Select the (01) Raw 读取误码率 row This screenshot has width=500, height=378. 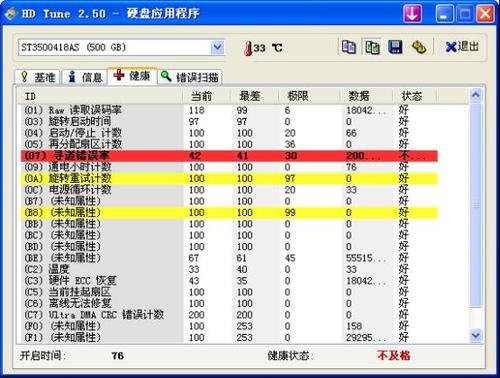coord(229,110)
